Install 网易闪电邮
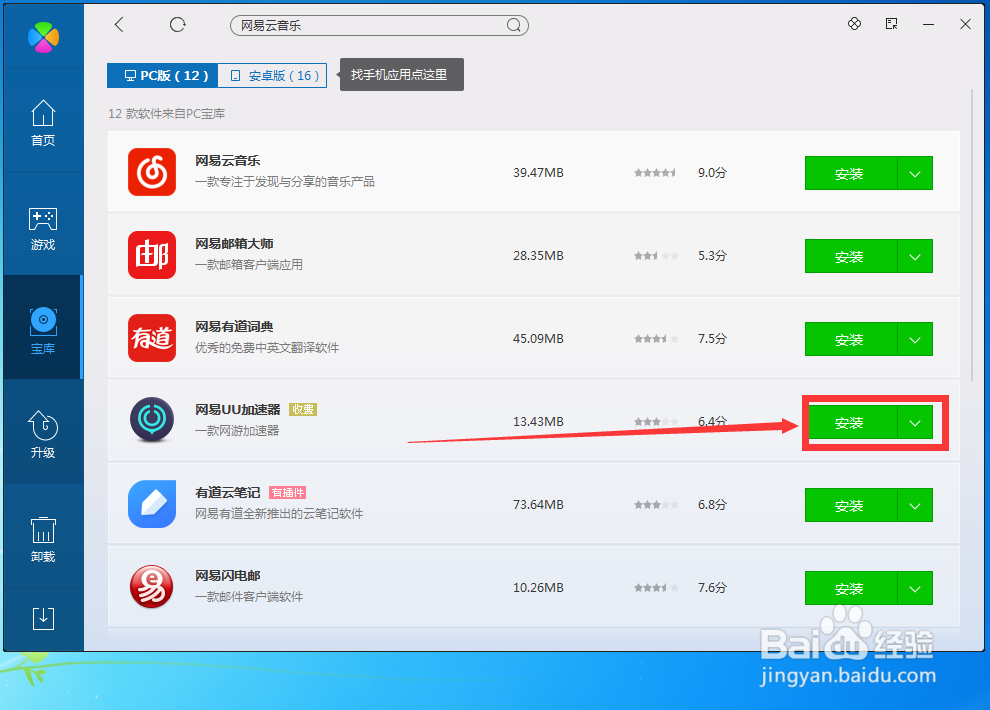Viewport: 990px width, 710px height. tap(850, 588)
